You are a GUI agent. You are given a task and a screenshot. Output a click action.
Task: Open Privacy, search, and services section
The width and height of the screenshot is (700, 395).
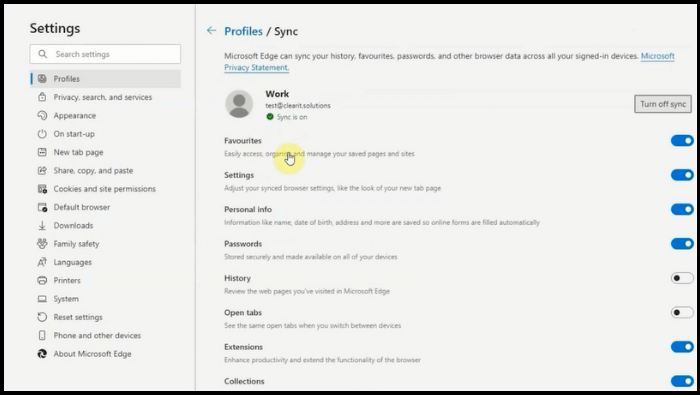click(105, 97)
